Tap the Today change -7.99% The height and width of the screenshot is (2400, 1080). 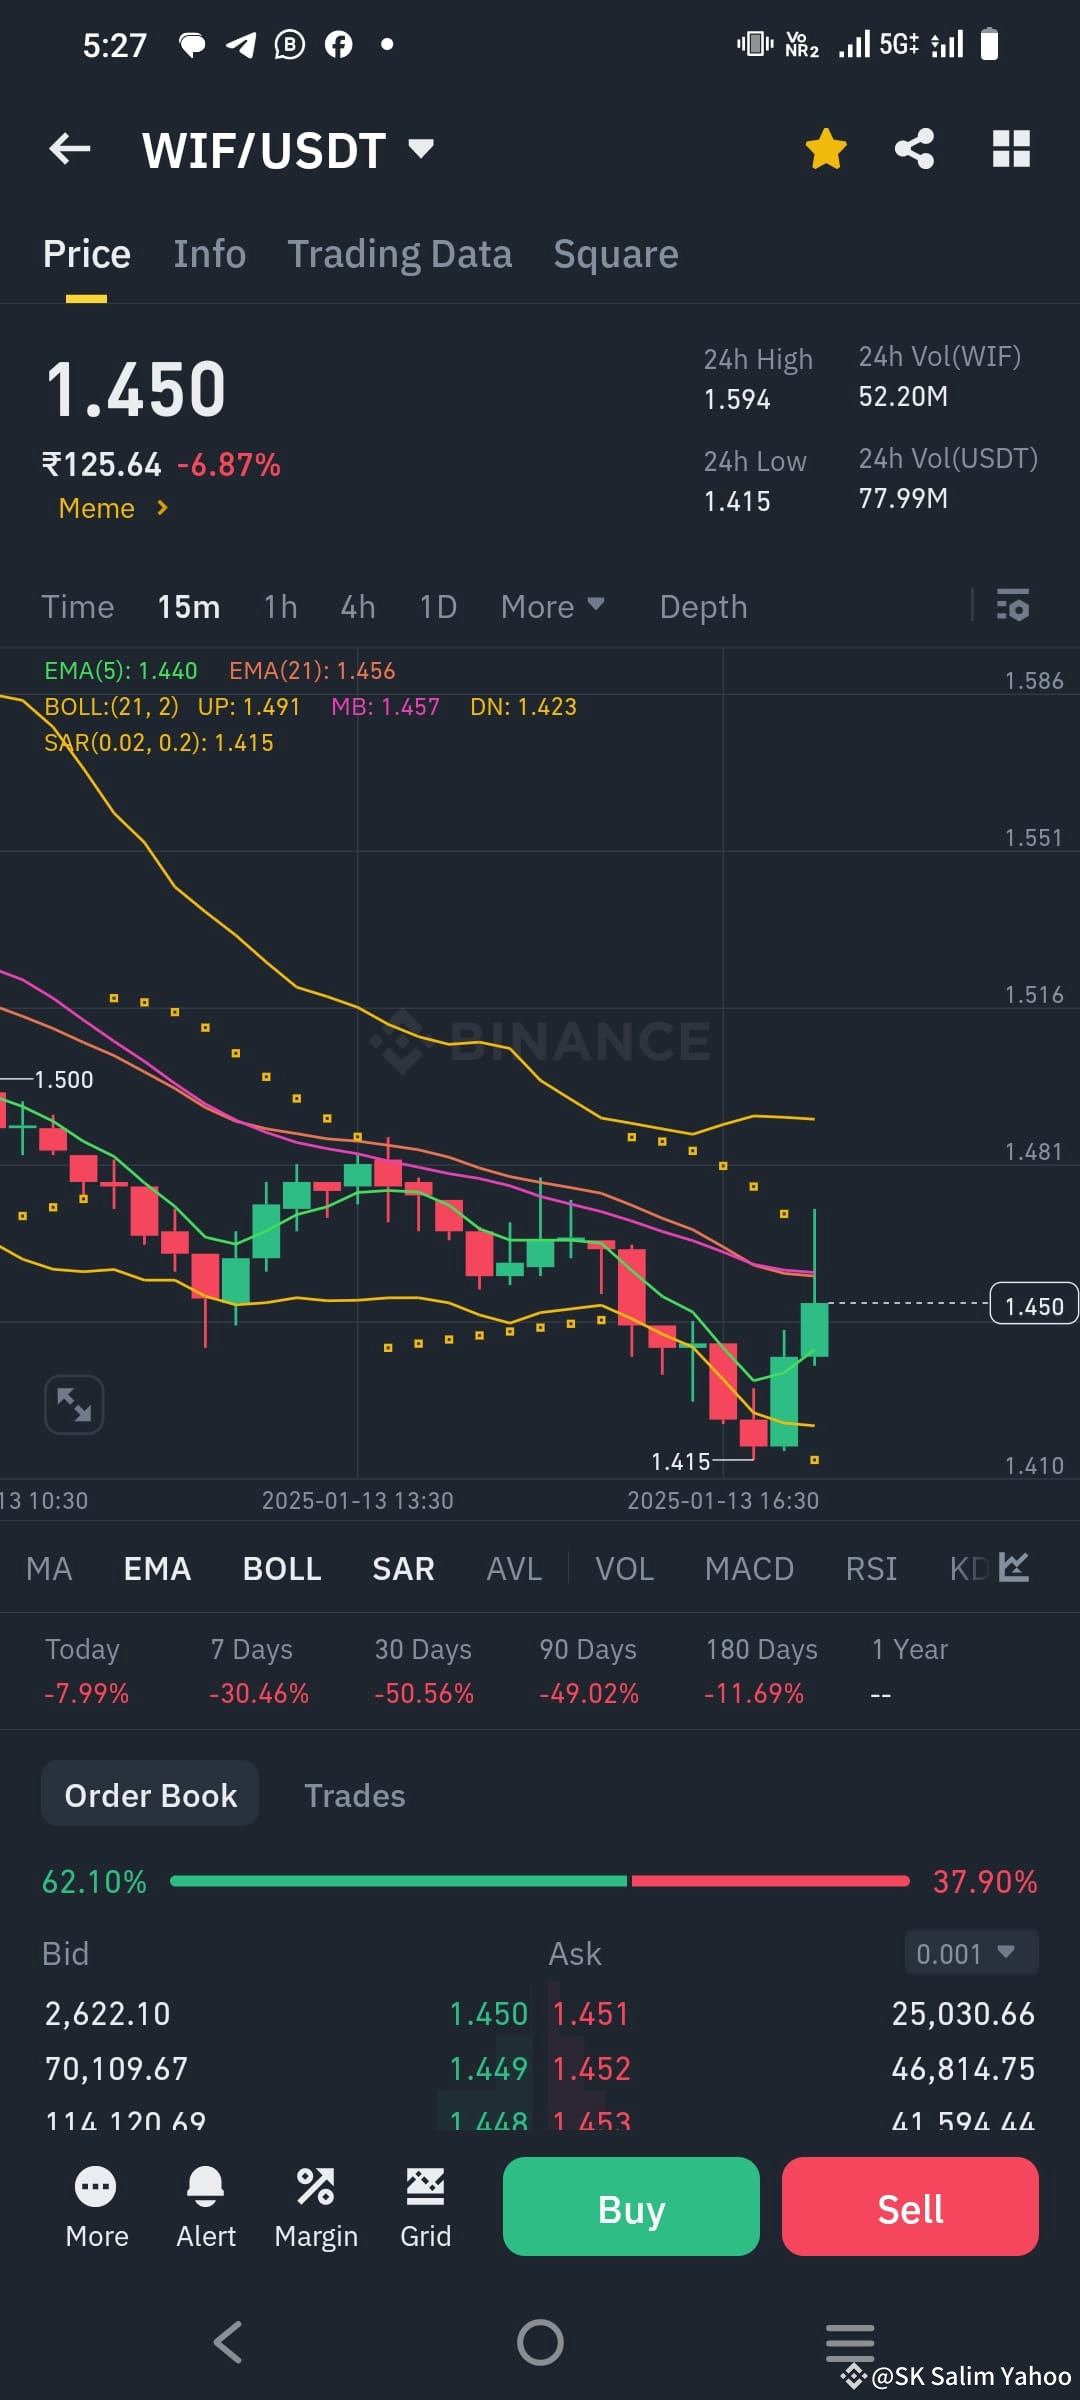[86, 1693]
